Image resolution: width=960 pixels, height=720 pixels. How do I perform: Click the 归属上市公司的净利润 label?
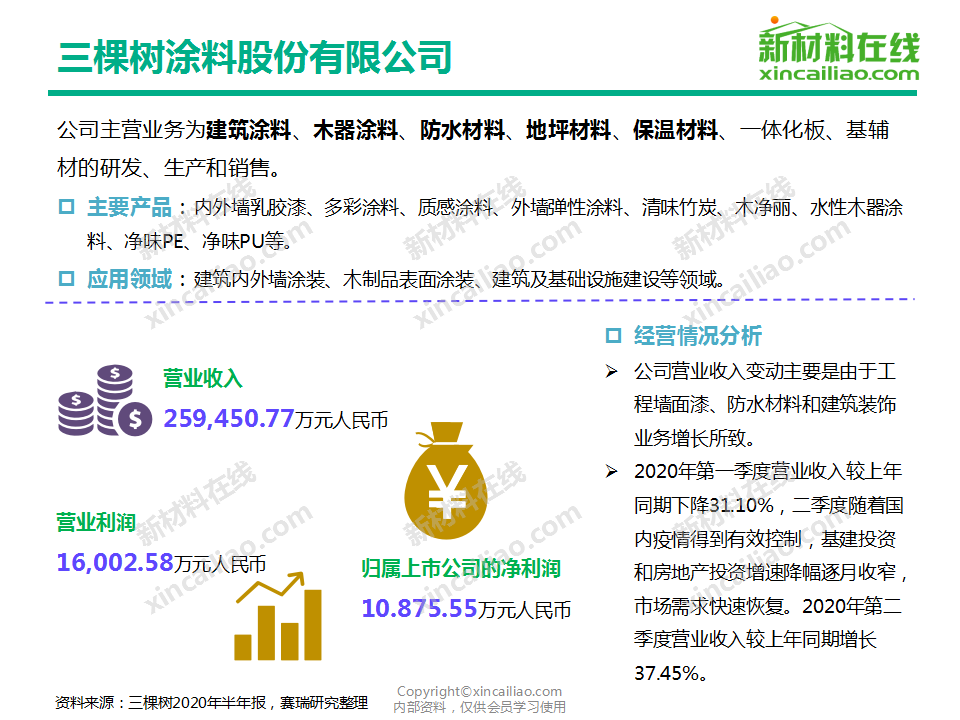(461, 568)
